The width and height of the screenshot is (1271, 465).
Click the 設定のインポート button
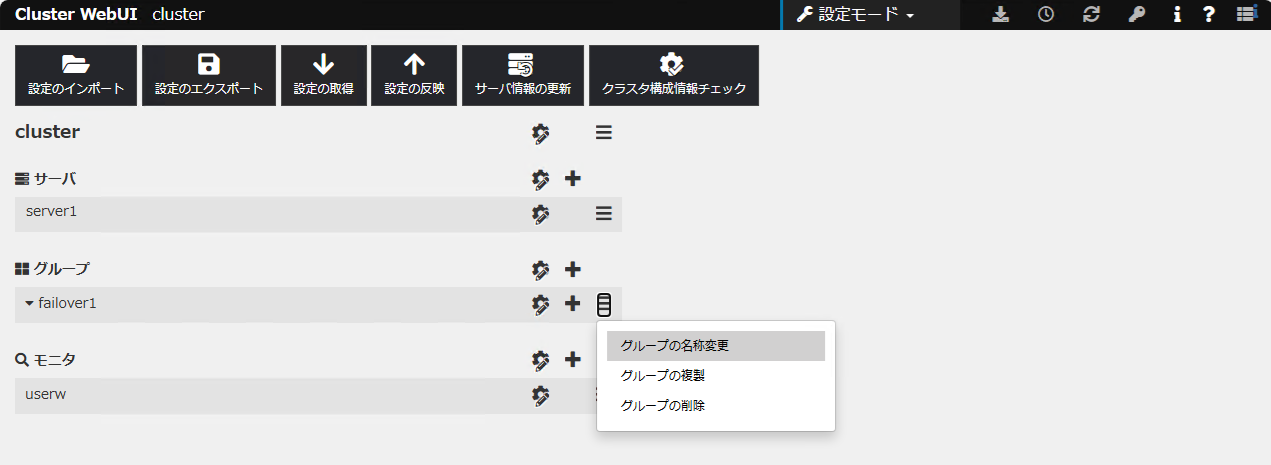76,75
